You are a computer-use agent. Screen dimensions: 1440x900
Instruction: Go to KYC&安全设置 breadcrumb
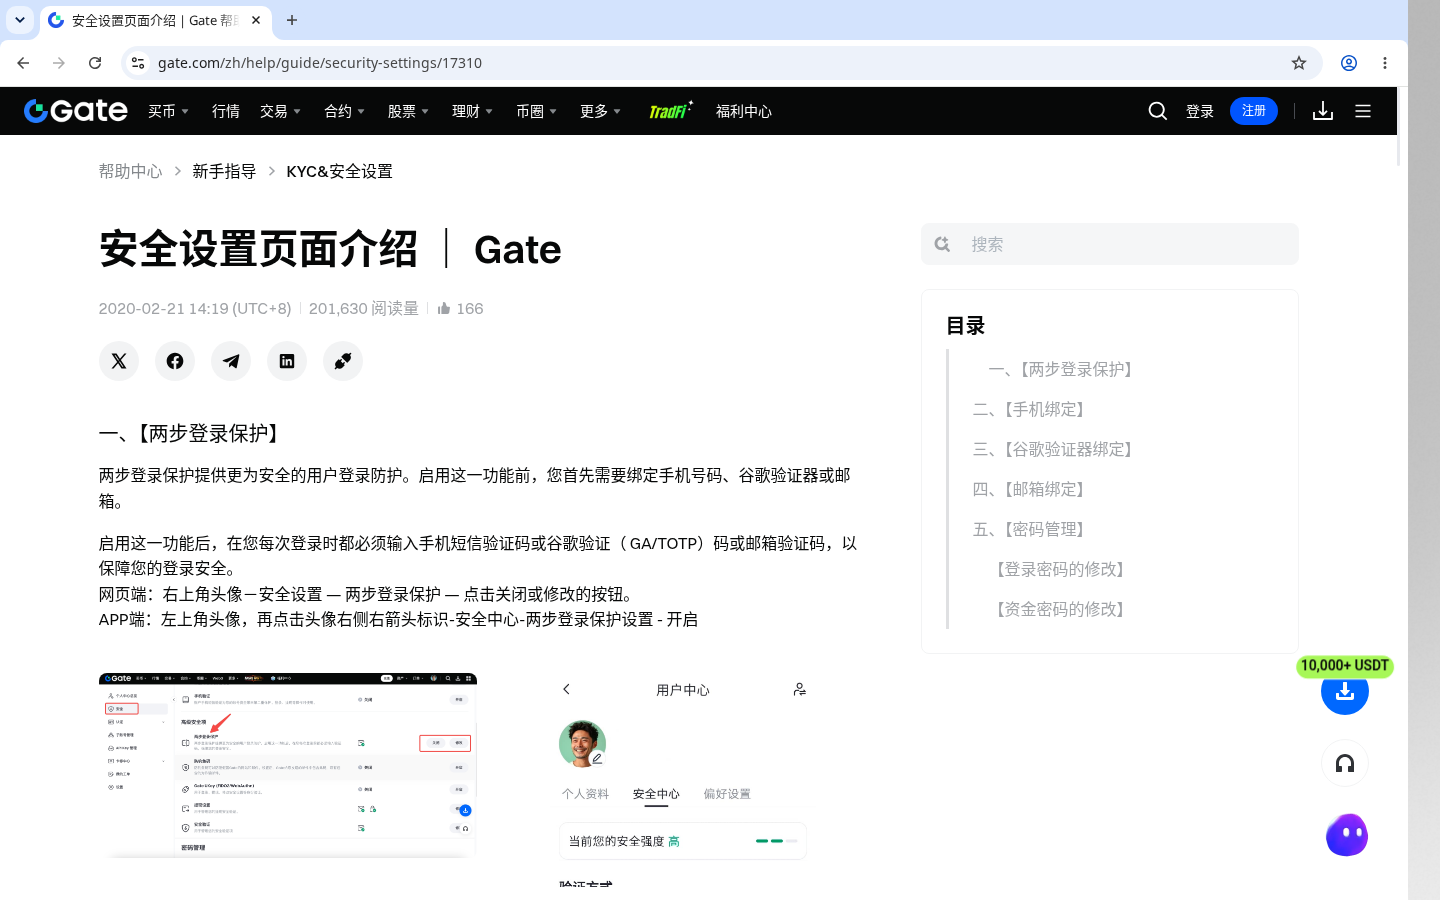pos(339,171)
